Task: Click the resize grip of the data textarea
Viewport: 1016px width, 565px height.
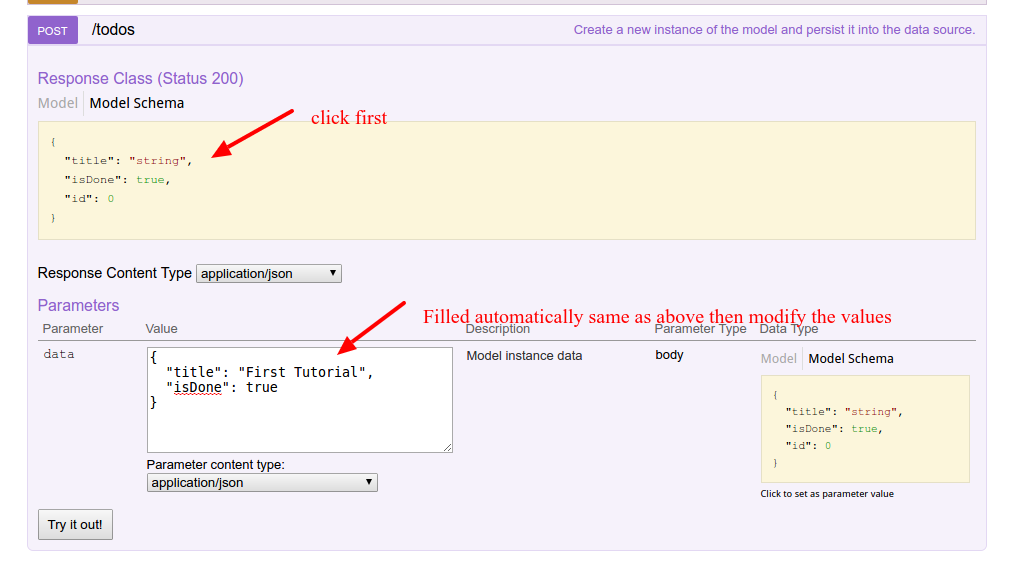Action: 447,447
